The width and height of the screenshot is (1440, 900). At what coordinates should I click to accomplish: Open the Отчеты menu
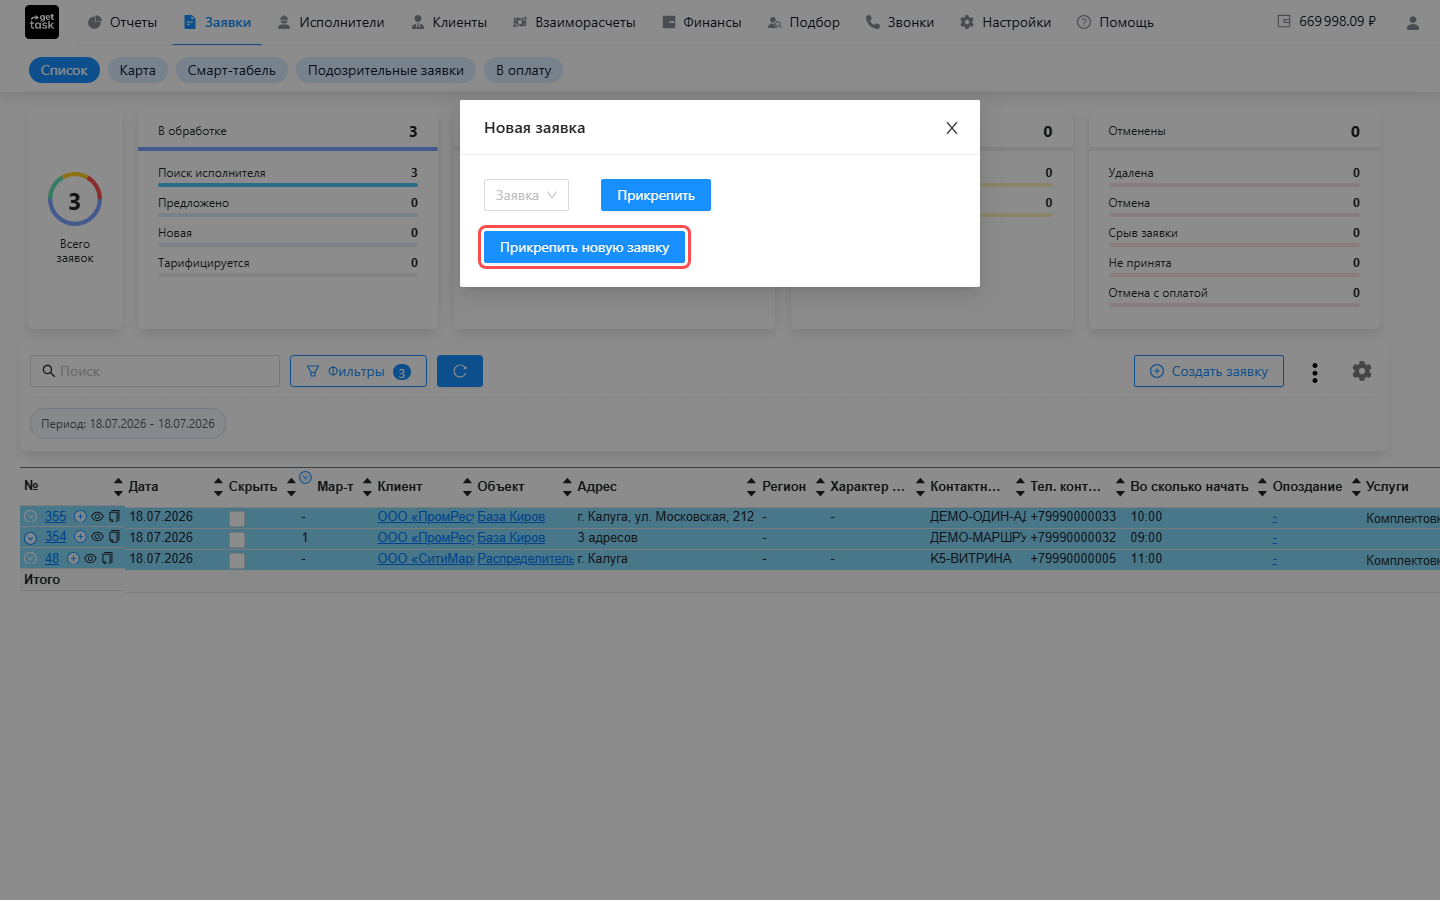coord(122,22)
